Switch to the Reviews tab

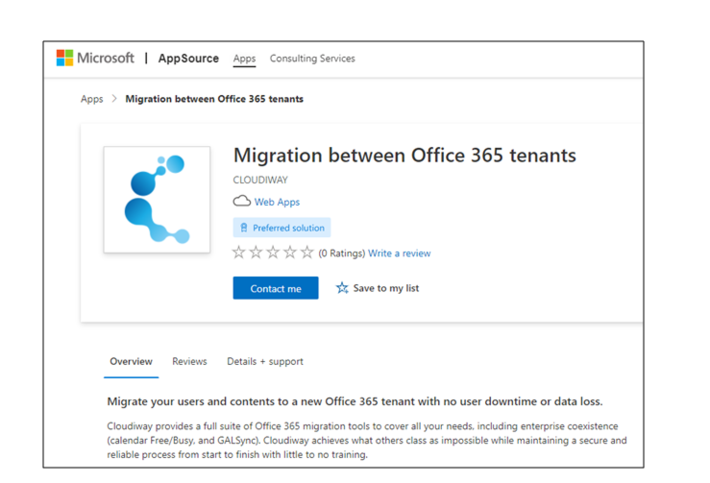click(189, 362)
